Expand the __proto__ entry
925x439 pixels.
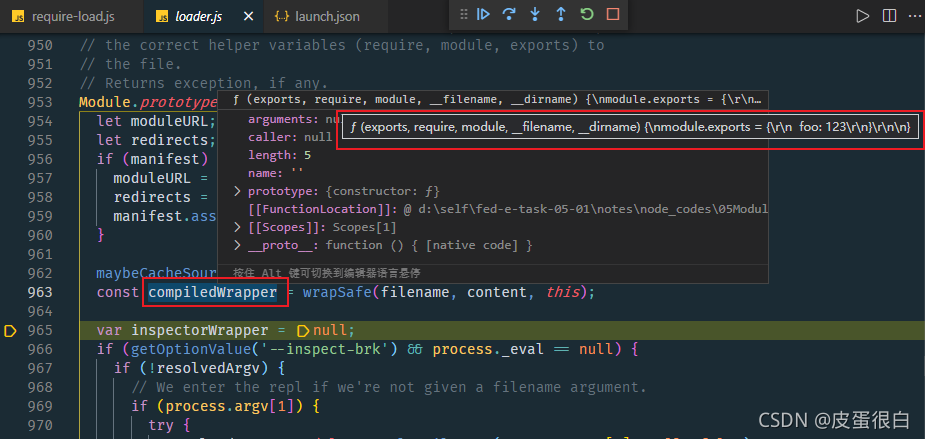[237, 245]
